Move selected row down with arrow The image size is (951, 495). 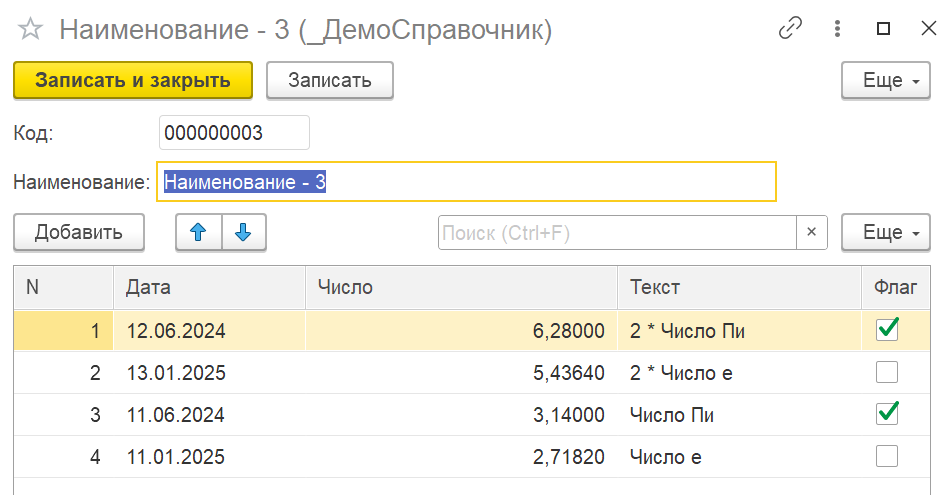pos(243,233)
